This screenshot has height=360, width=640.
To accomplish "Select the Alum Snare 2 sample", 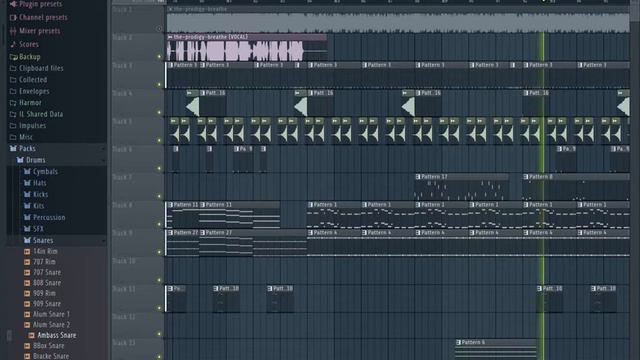I will [x=51, y=325].
